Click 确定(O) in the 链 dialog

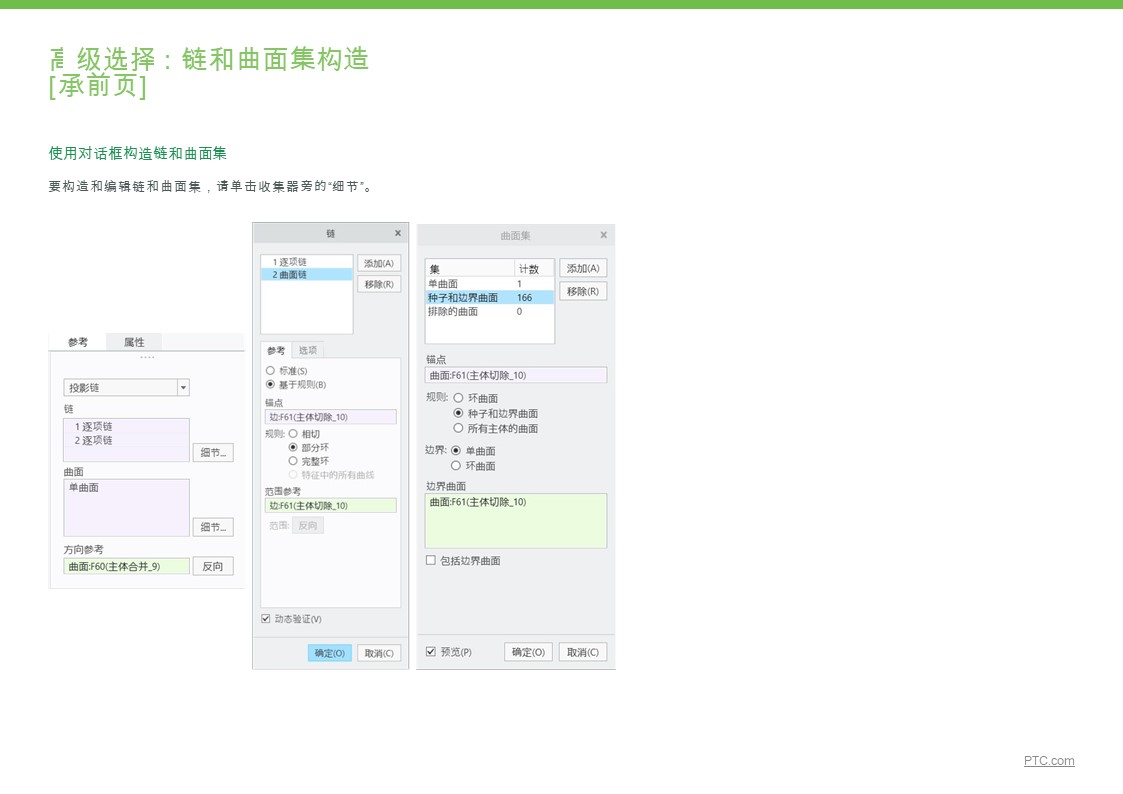coord(329,653)
